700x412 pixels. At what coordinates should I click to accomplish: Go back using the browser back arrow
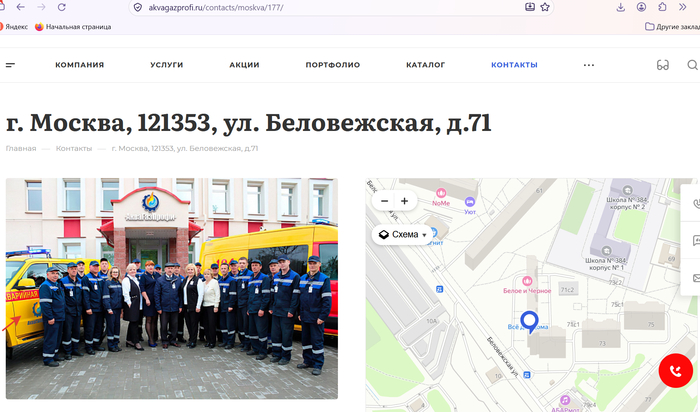click(x=21, y=7)
